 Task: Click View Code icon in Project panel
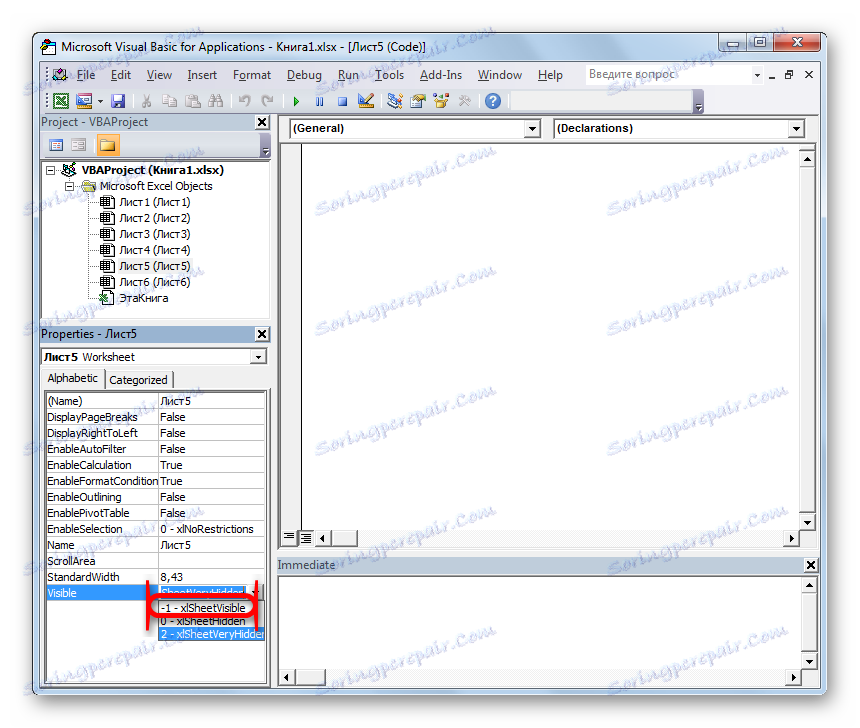(56, 145)
